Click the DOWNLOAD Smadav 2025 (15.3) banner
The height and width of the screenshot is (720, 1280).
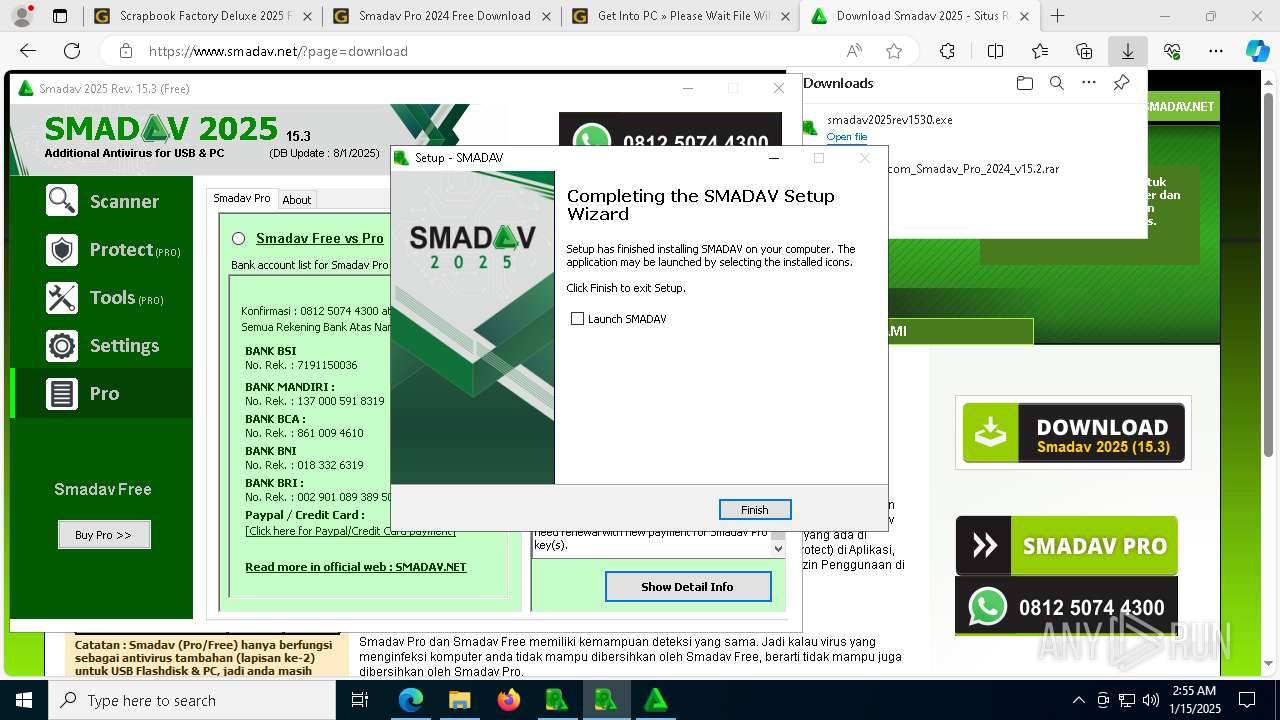[x=1073, y=433]
